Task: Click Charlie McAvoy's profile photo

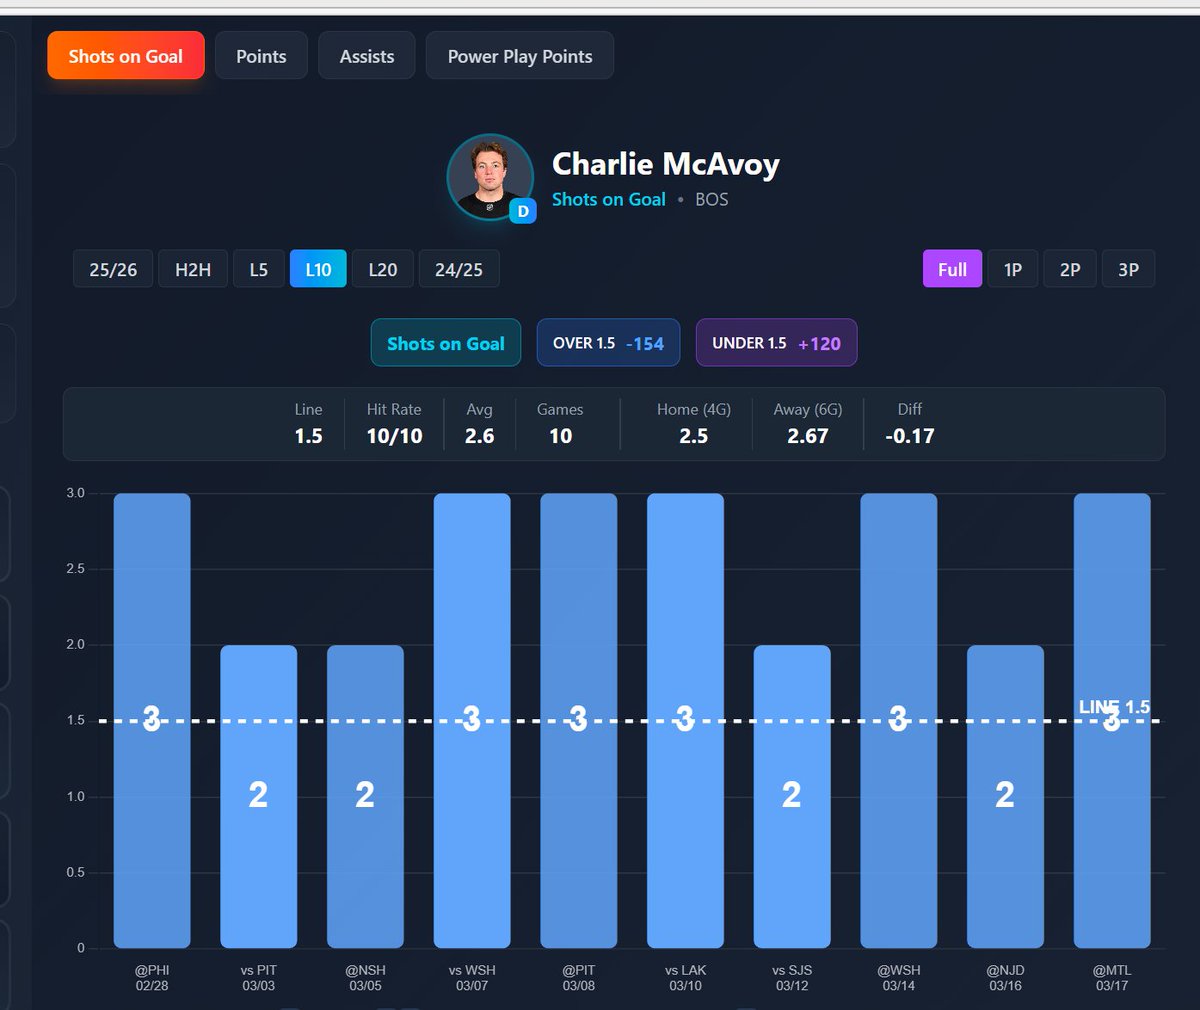Action: click(x=489, y=177)
